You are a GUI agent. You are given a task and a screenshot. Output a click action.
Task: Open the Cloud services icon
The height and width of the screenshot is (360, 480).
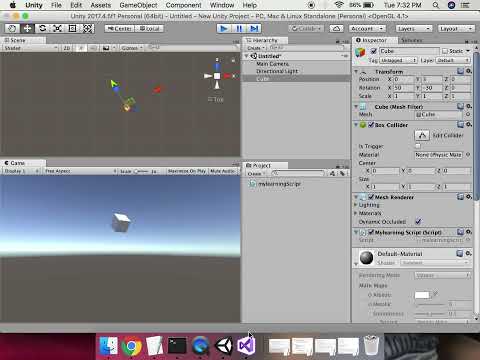pos(336,29)
